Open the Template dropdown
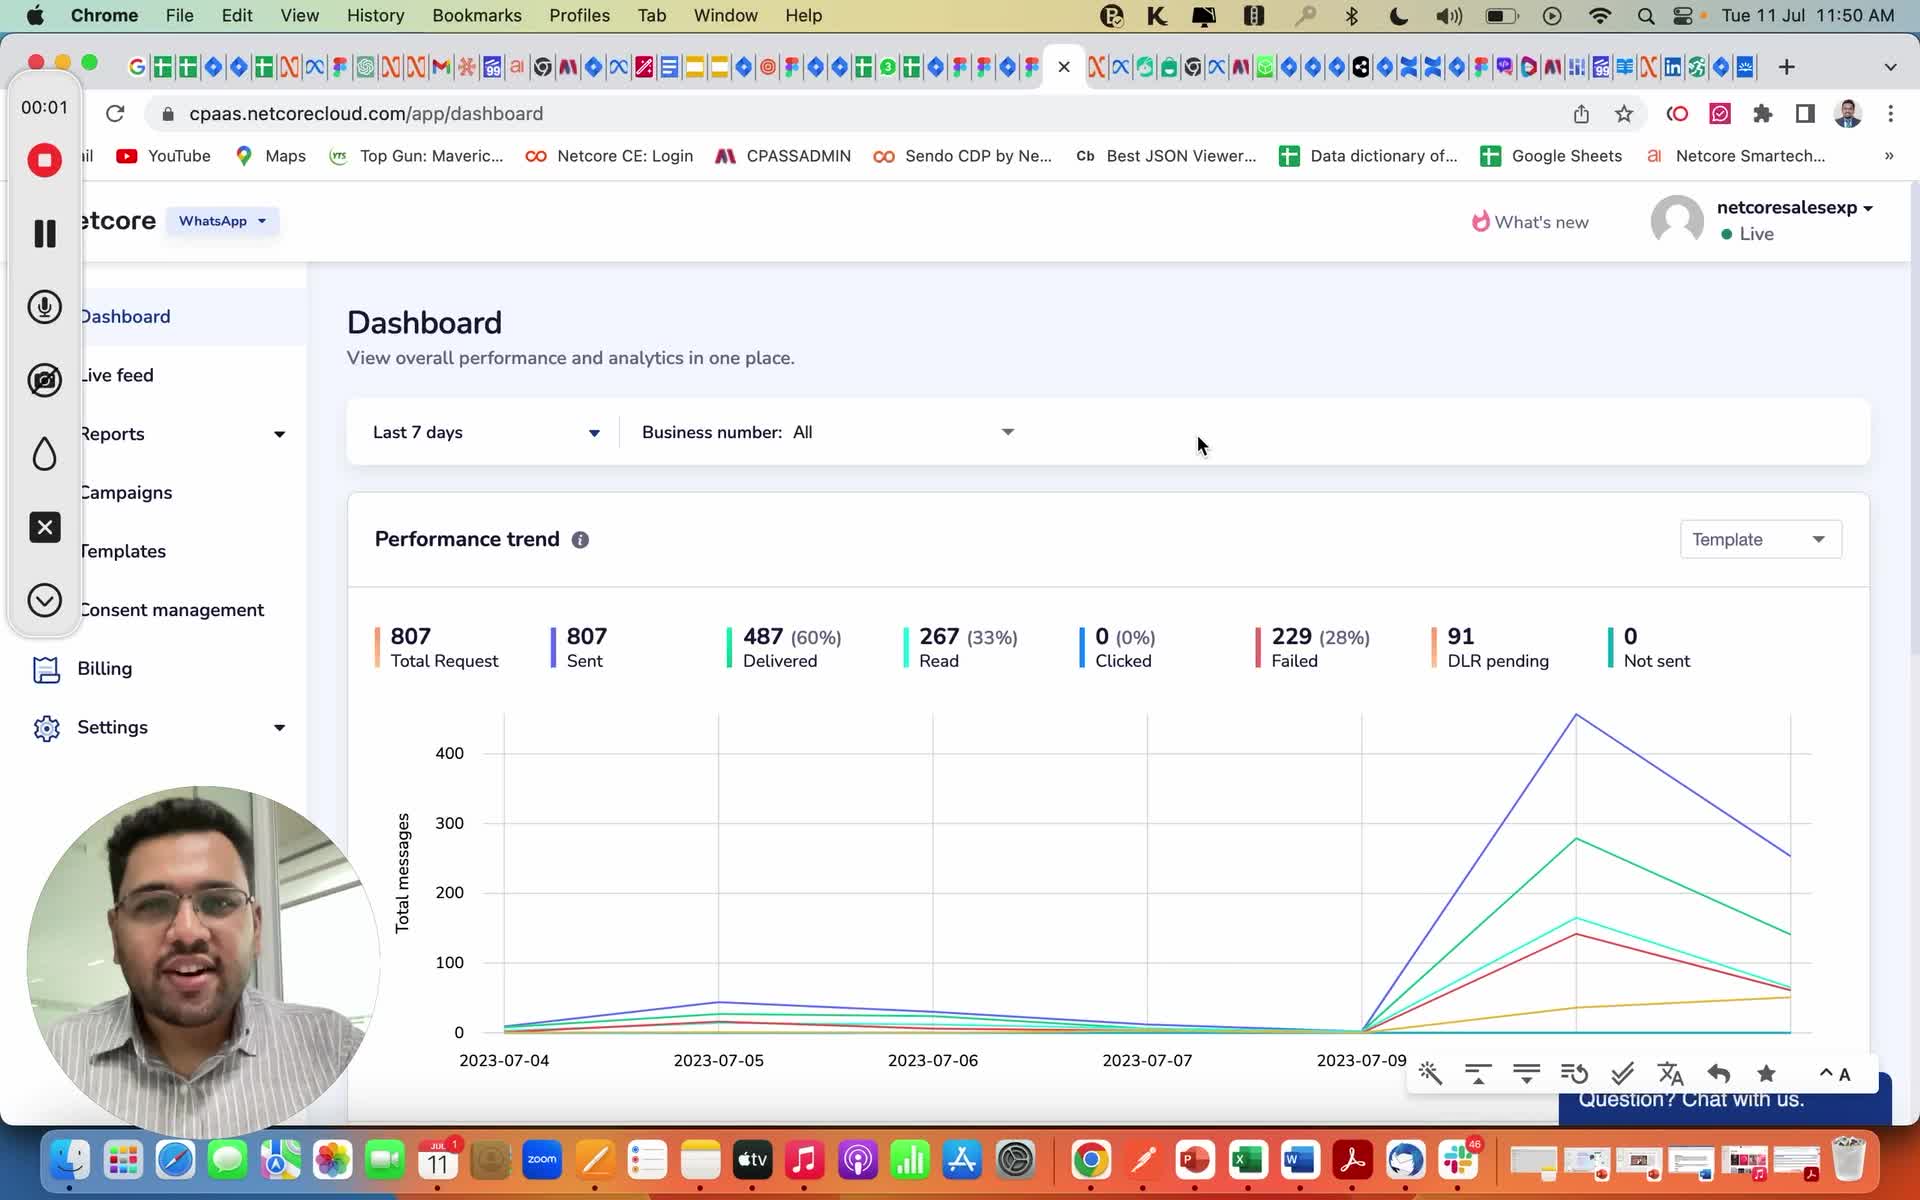The width and height of the screenshot is (1920, 1200). click(1760, 540)
